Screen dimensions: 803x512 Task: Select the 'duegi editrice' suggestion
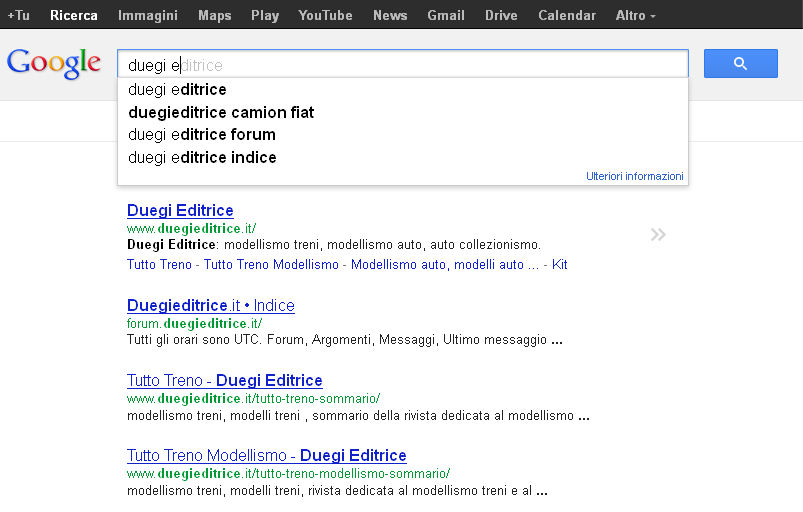[x=178, y=90]
